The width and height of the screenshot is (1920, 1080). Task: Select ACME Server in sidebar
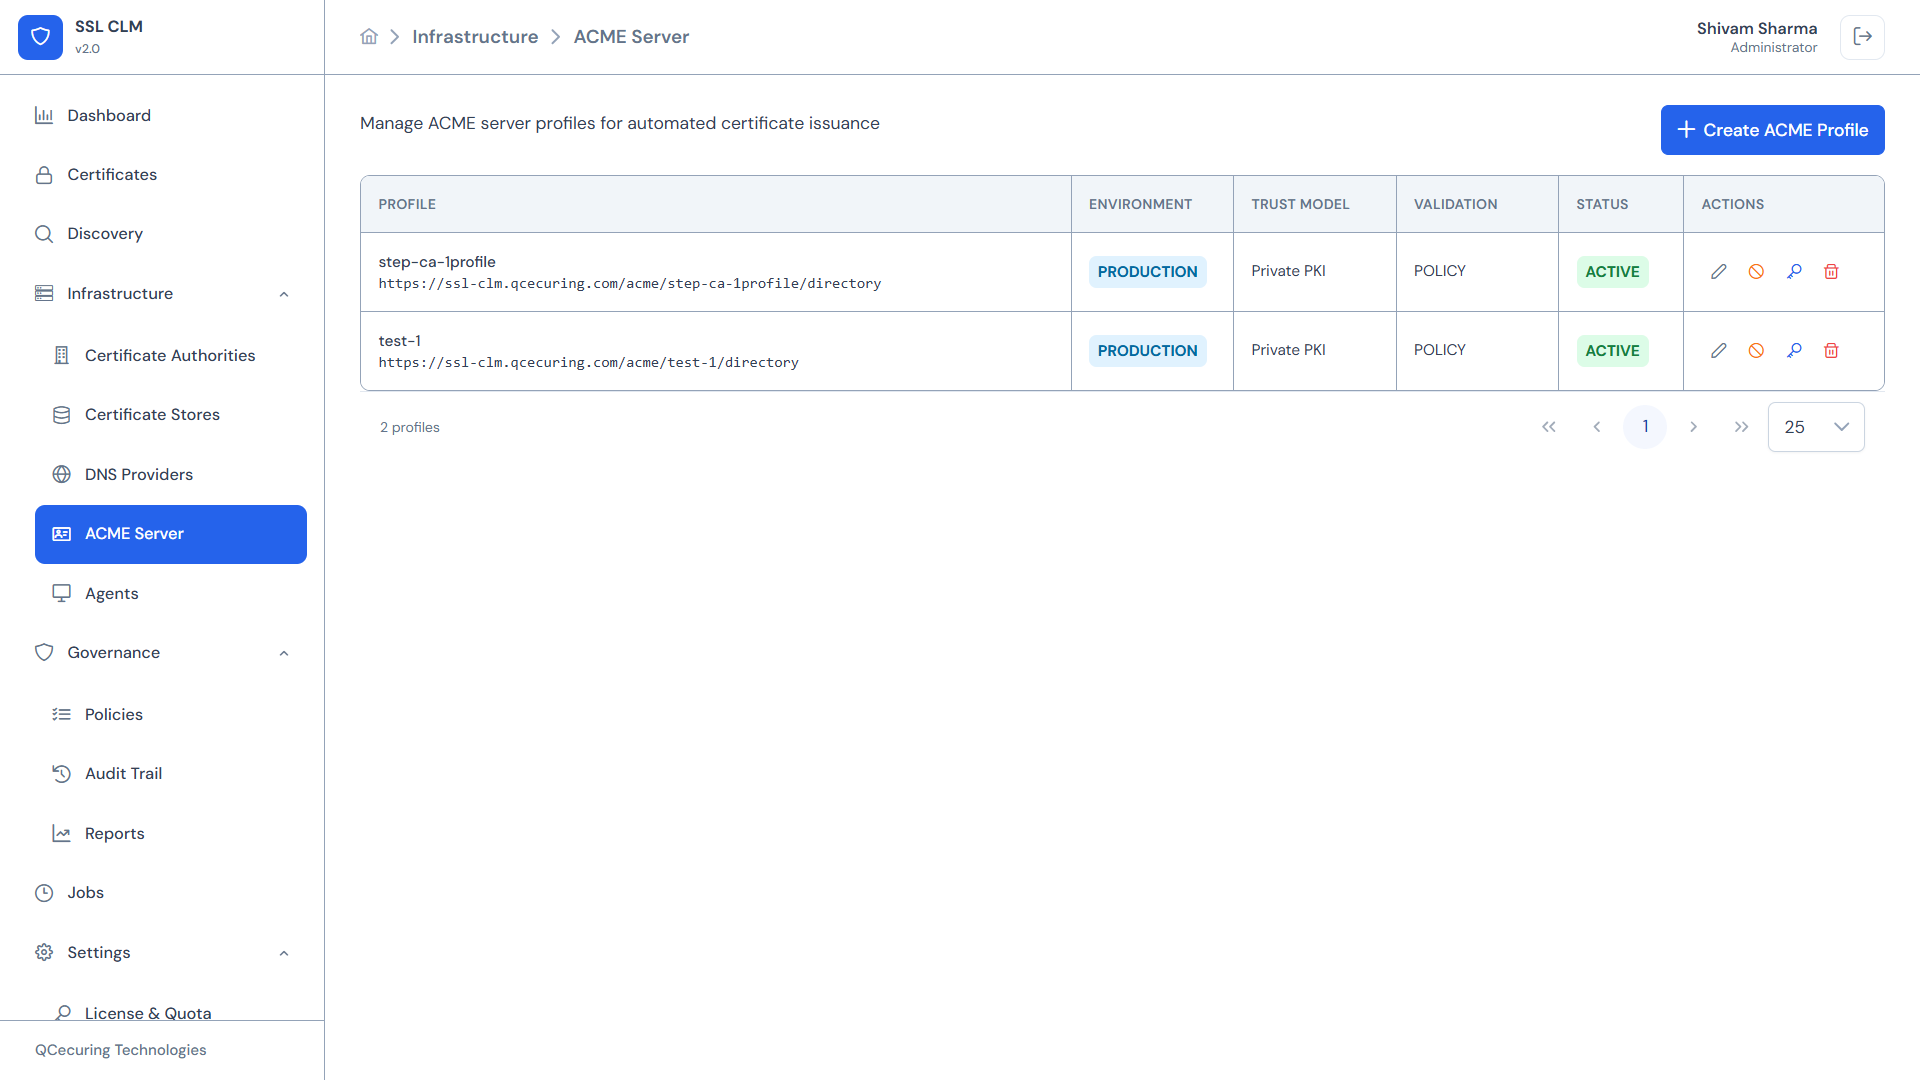click(170, 534)
